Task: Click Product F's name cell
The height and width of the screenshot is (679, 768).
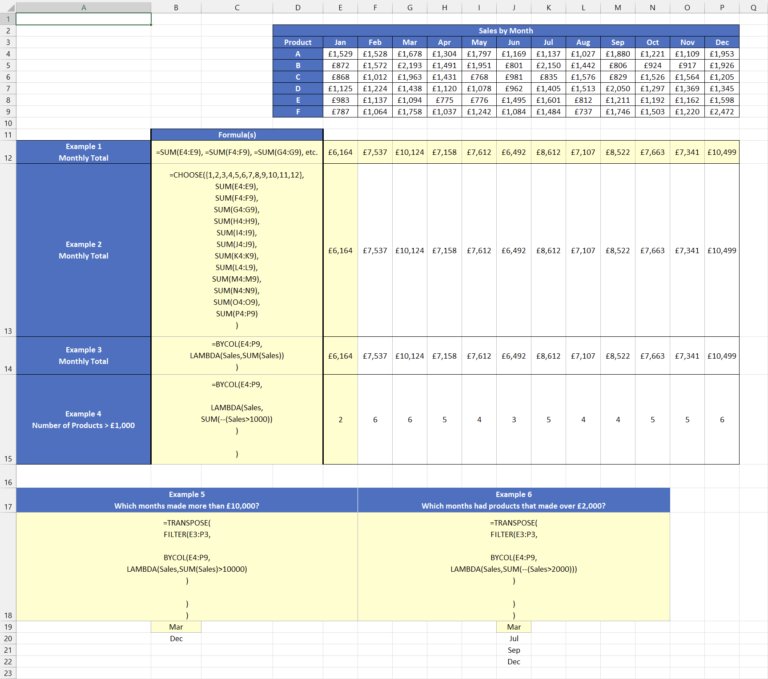Action: [x=297, y=112]
